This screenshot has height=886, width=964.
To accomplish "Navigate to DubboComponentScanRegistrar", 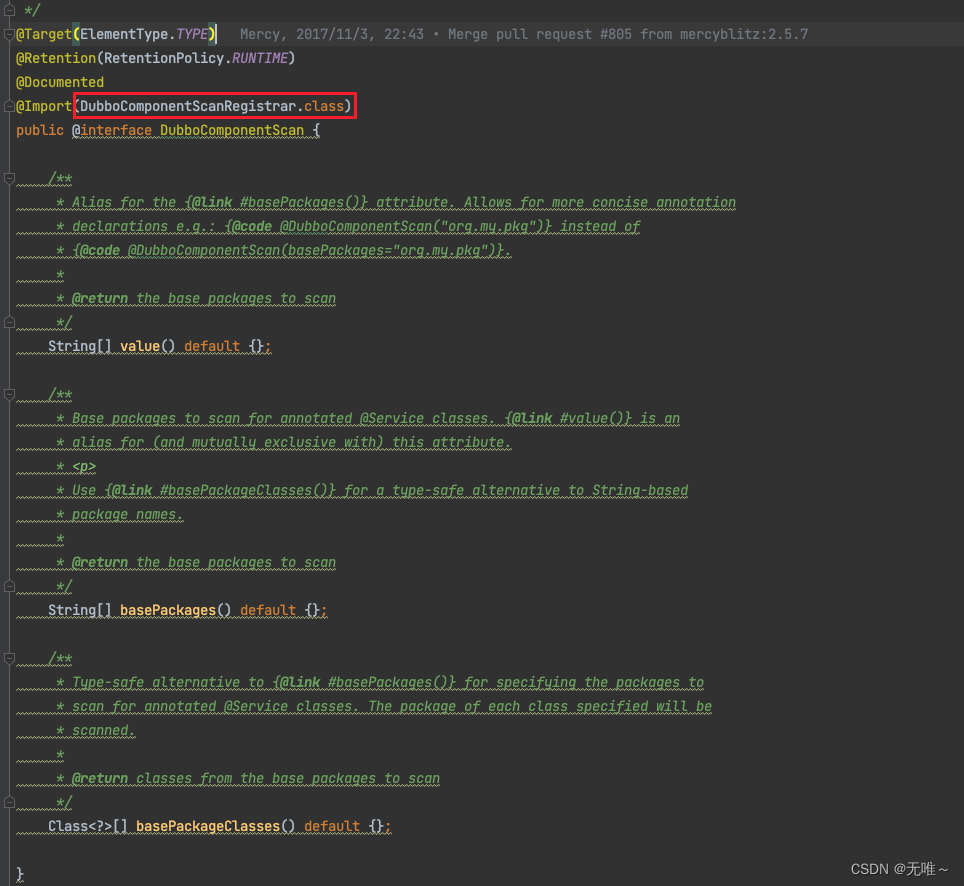I will pyautogui.click(x=188, y=106).
